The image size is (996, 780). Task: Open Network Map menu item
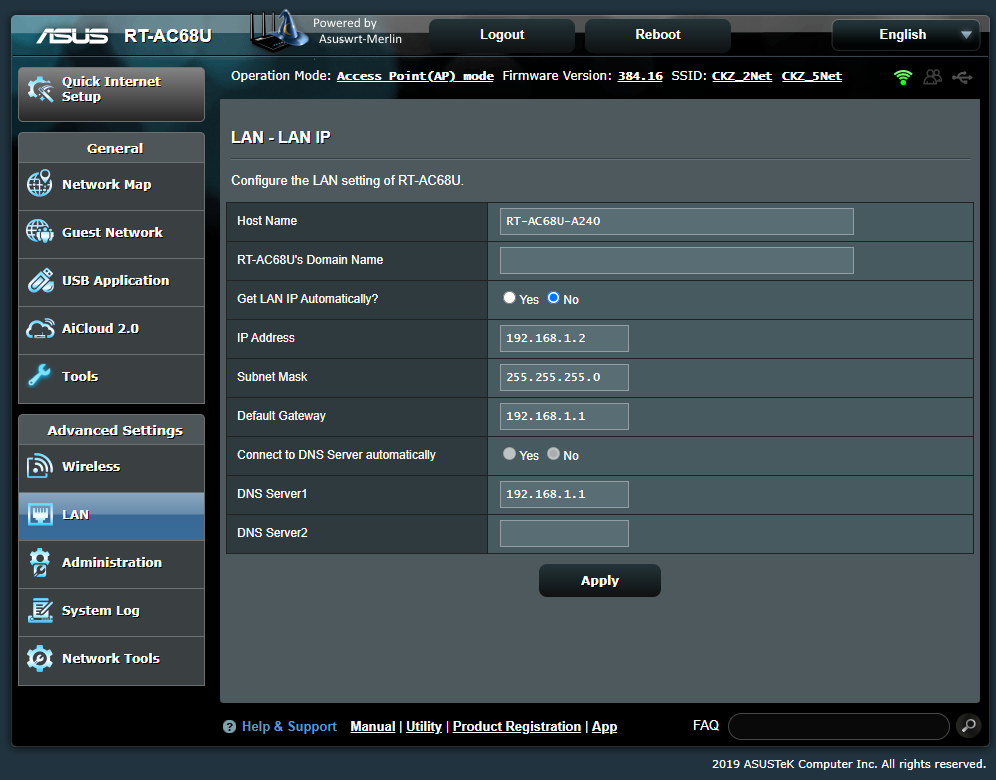tap(111, 185)
